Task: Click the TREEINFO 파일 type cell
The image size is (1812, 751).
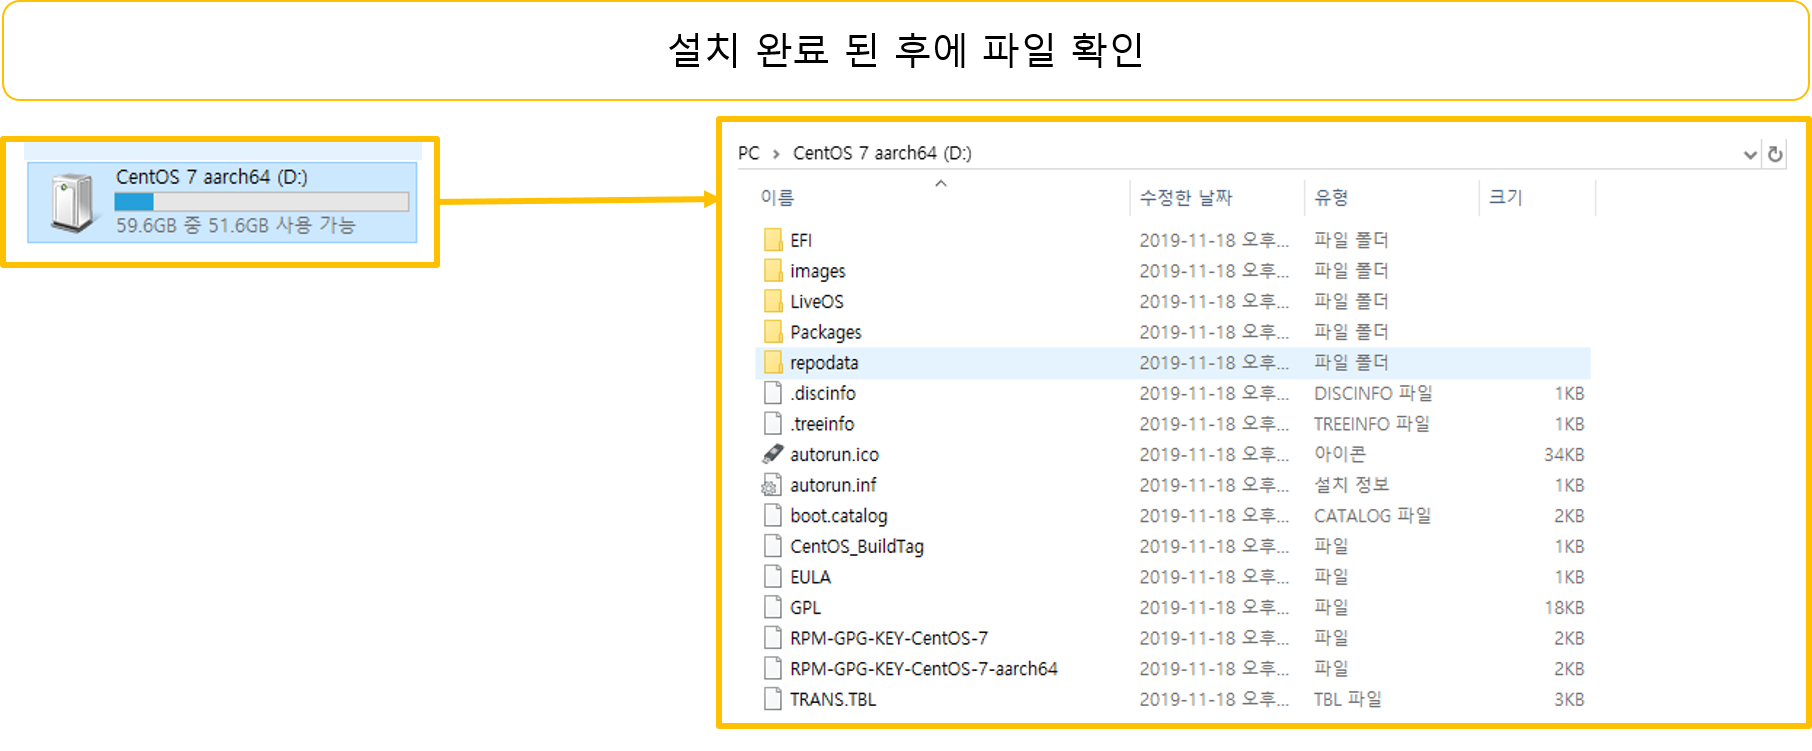Action: point(1372,424)
